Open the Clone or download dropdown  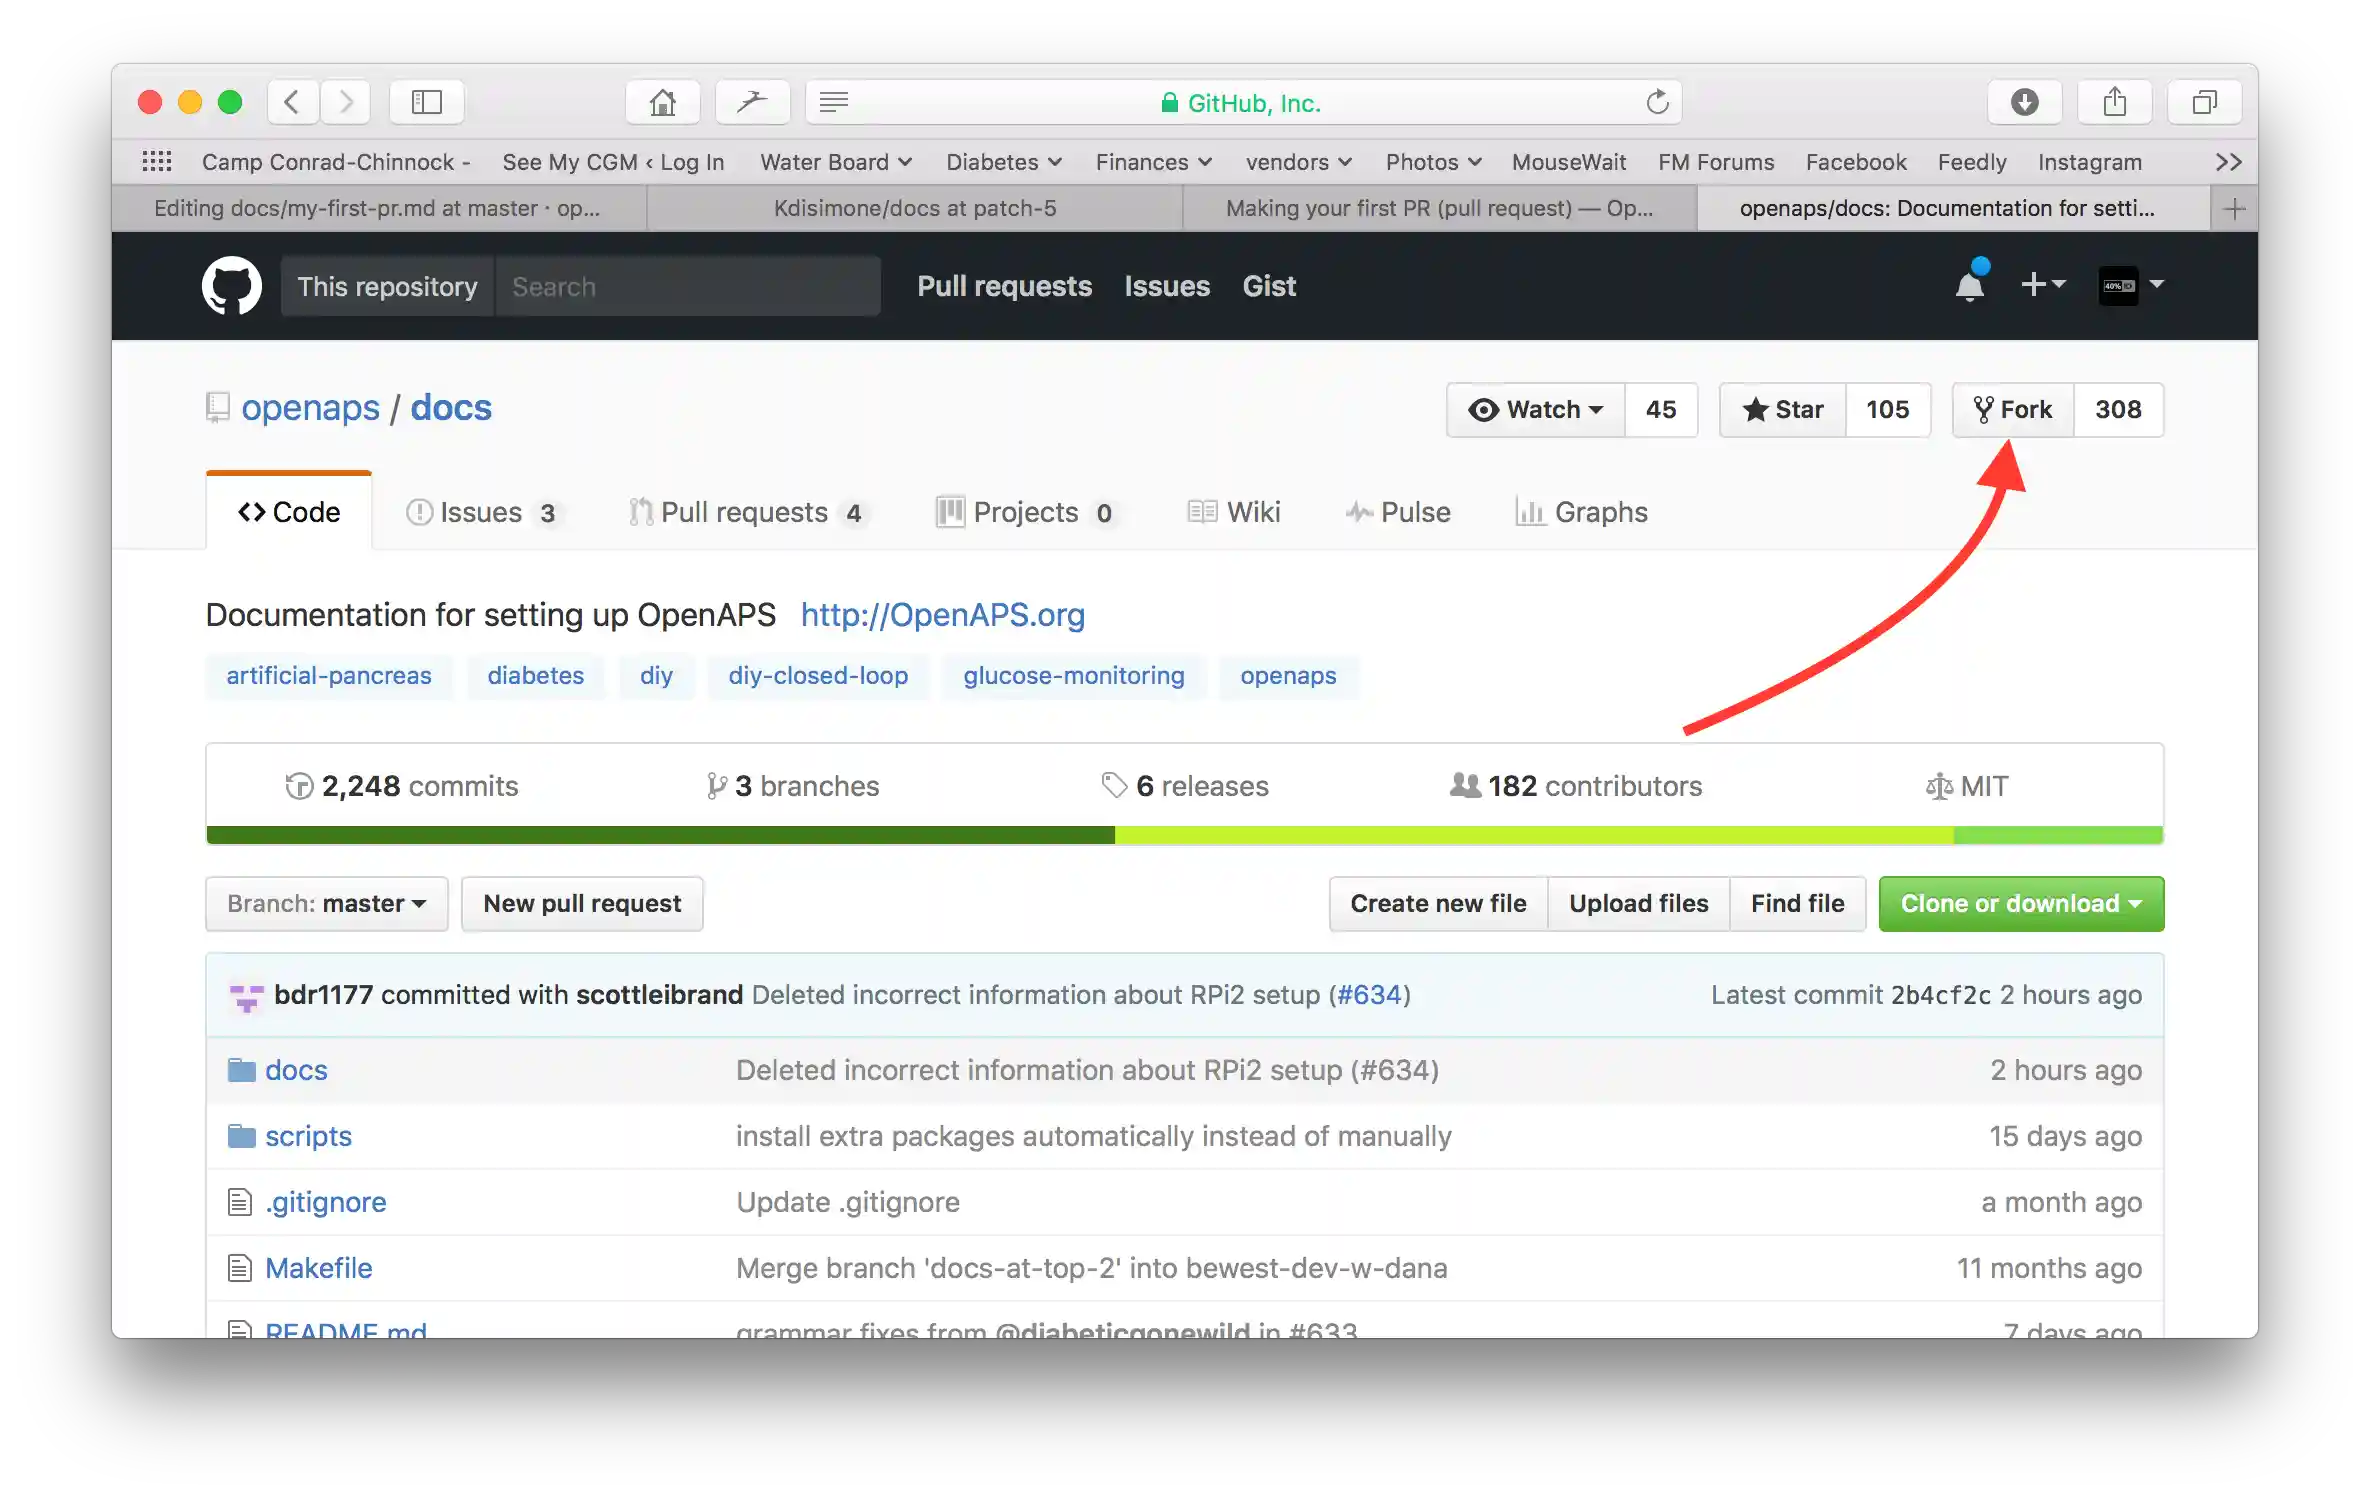point(2021,903)
